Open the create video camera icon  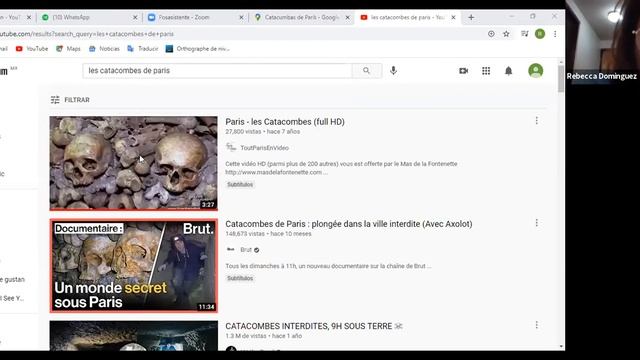tap(463, 71)
